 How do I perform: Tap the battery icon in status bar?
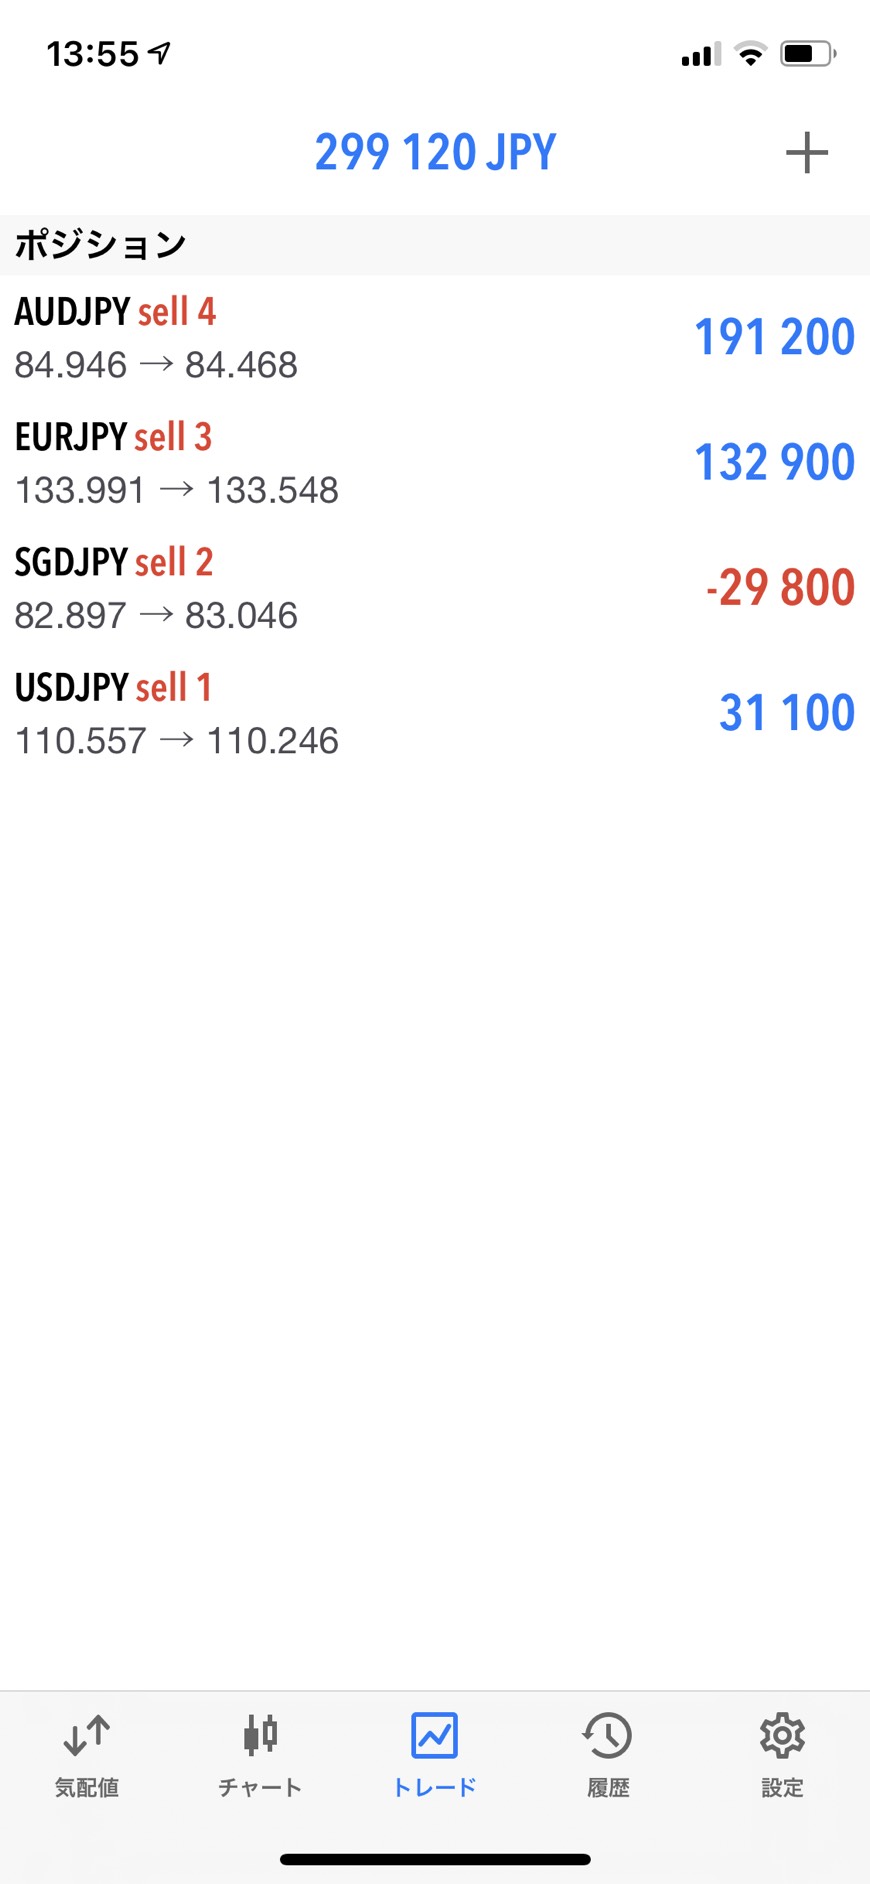(808, 54)
